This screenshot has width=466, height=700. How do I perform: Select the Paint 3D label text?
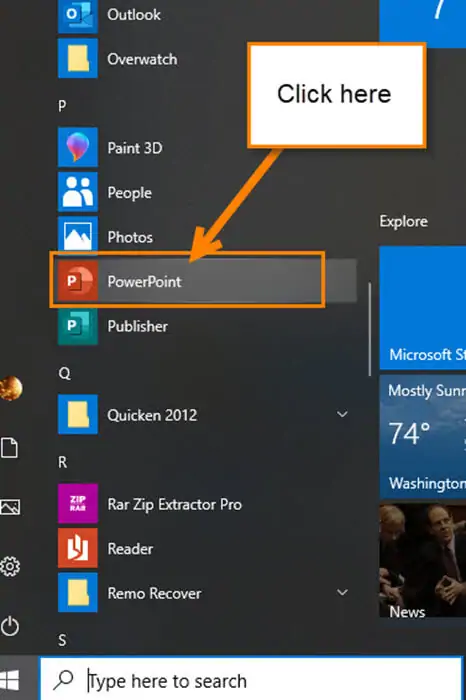tap(135, 148)
